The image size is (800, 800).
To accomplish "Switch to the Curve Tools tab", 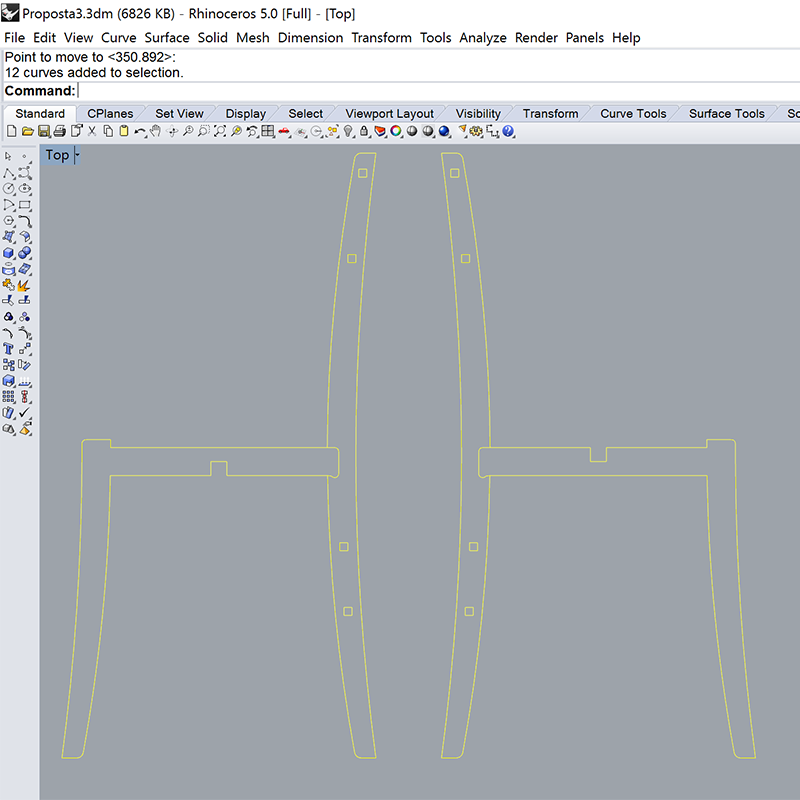I will [633, 113].
